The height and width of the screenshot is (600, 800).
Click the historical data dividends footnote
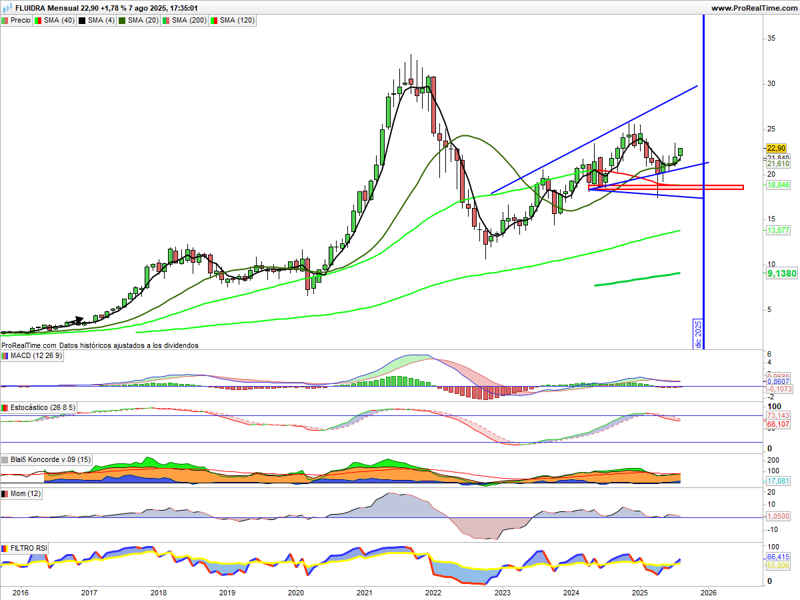[100, 345]
